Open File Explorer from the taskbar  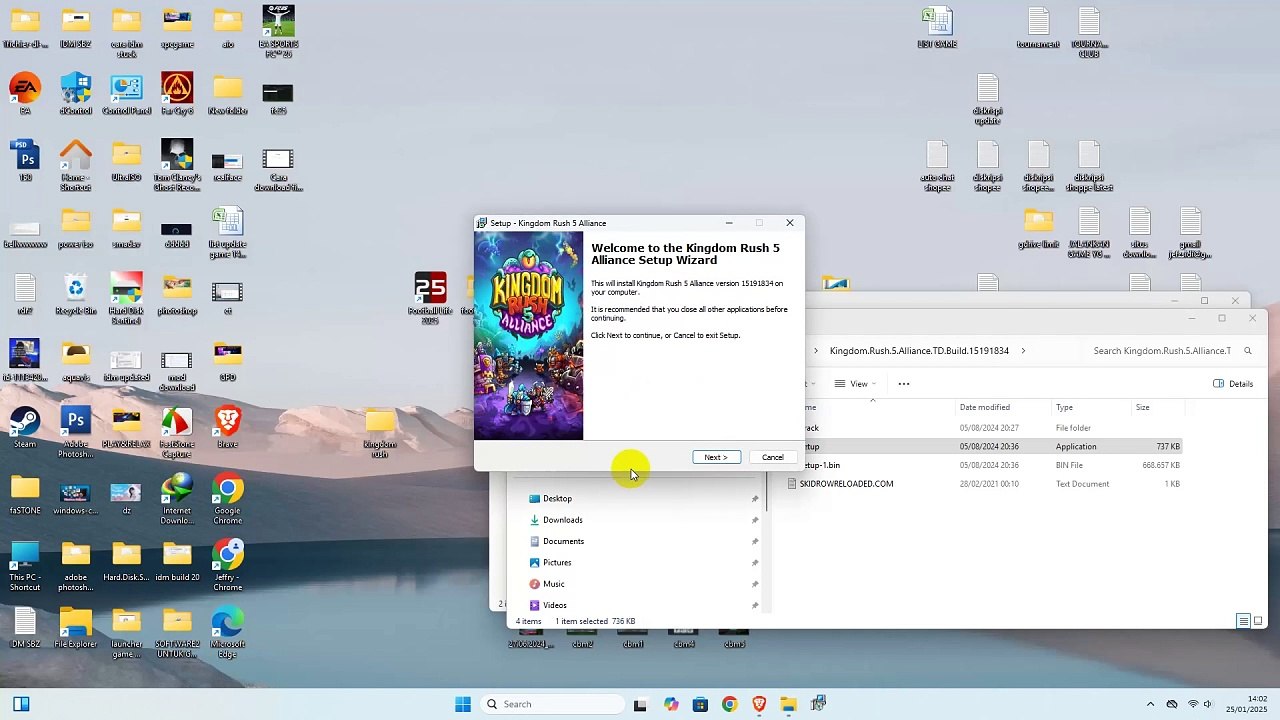tap(789, 704)
